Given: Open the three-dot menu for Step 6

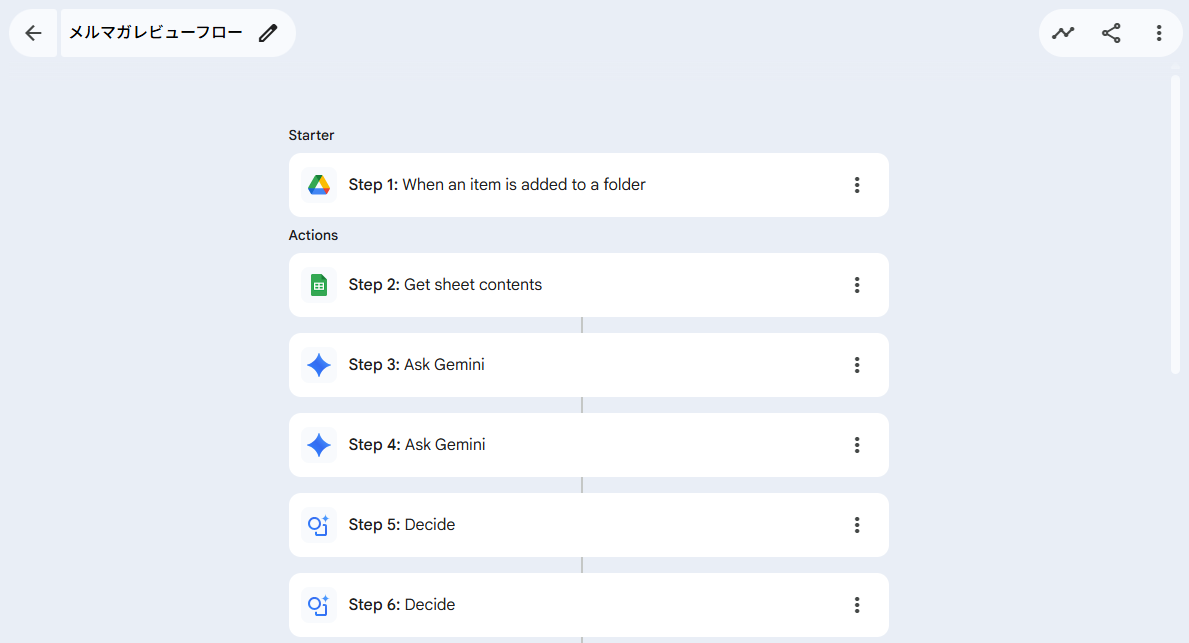Looking at the screenshot, I should (x=857, y=605).
